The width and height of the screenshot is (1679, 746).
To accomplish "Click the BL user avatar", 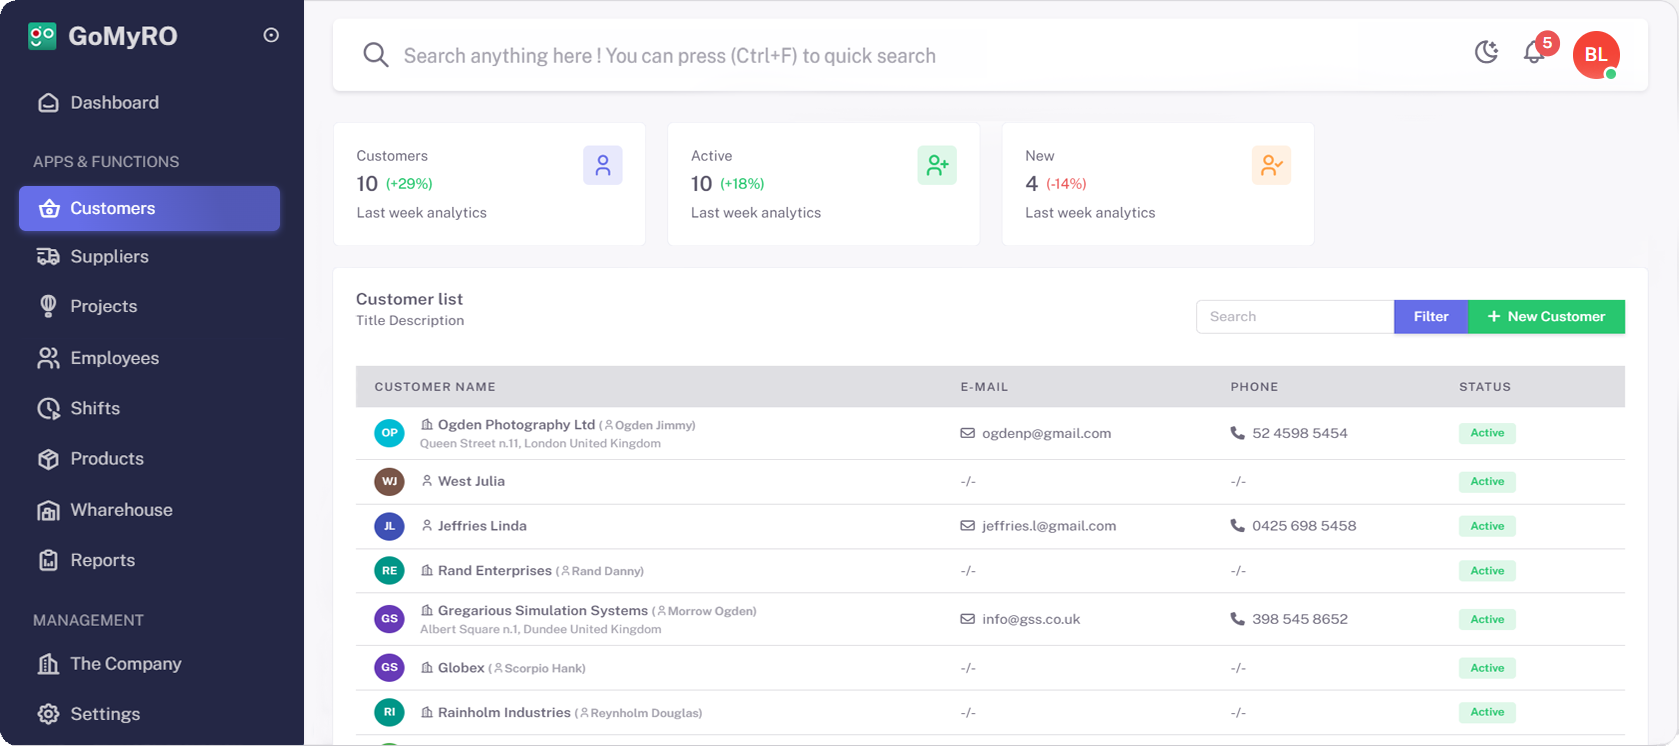I will pyautogui.click(x=1595, y=55).
